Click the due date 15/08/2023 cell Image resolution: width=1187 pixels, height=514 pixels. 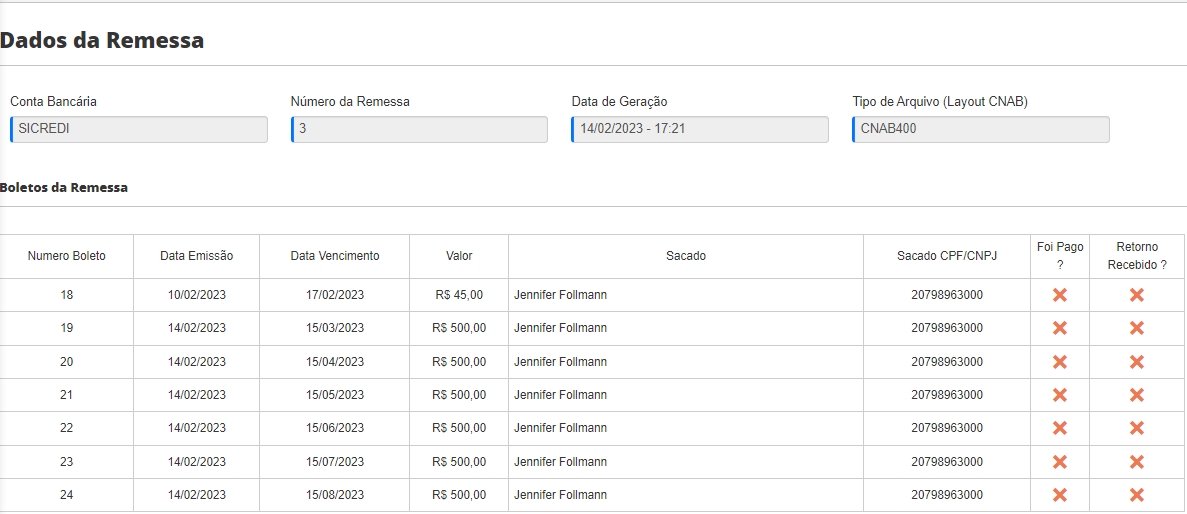click(x=335, y=495)
